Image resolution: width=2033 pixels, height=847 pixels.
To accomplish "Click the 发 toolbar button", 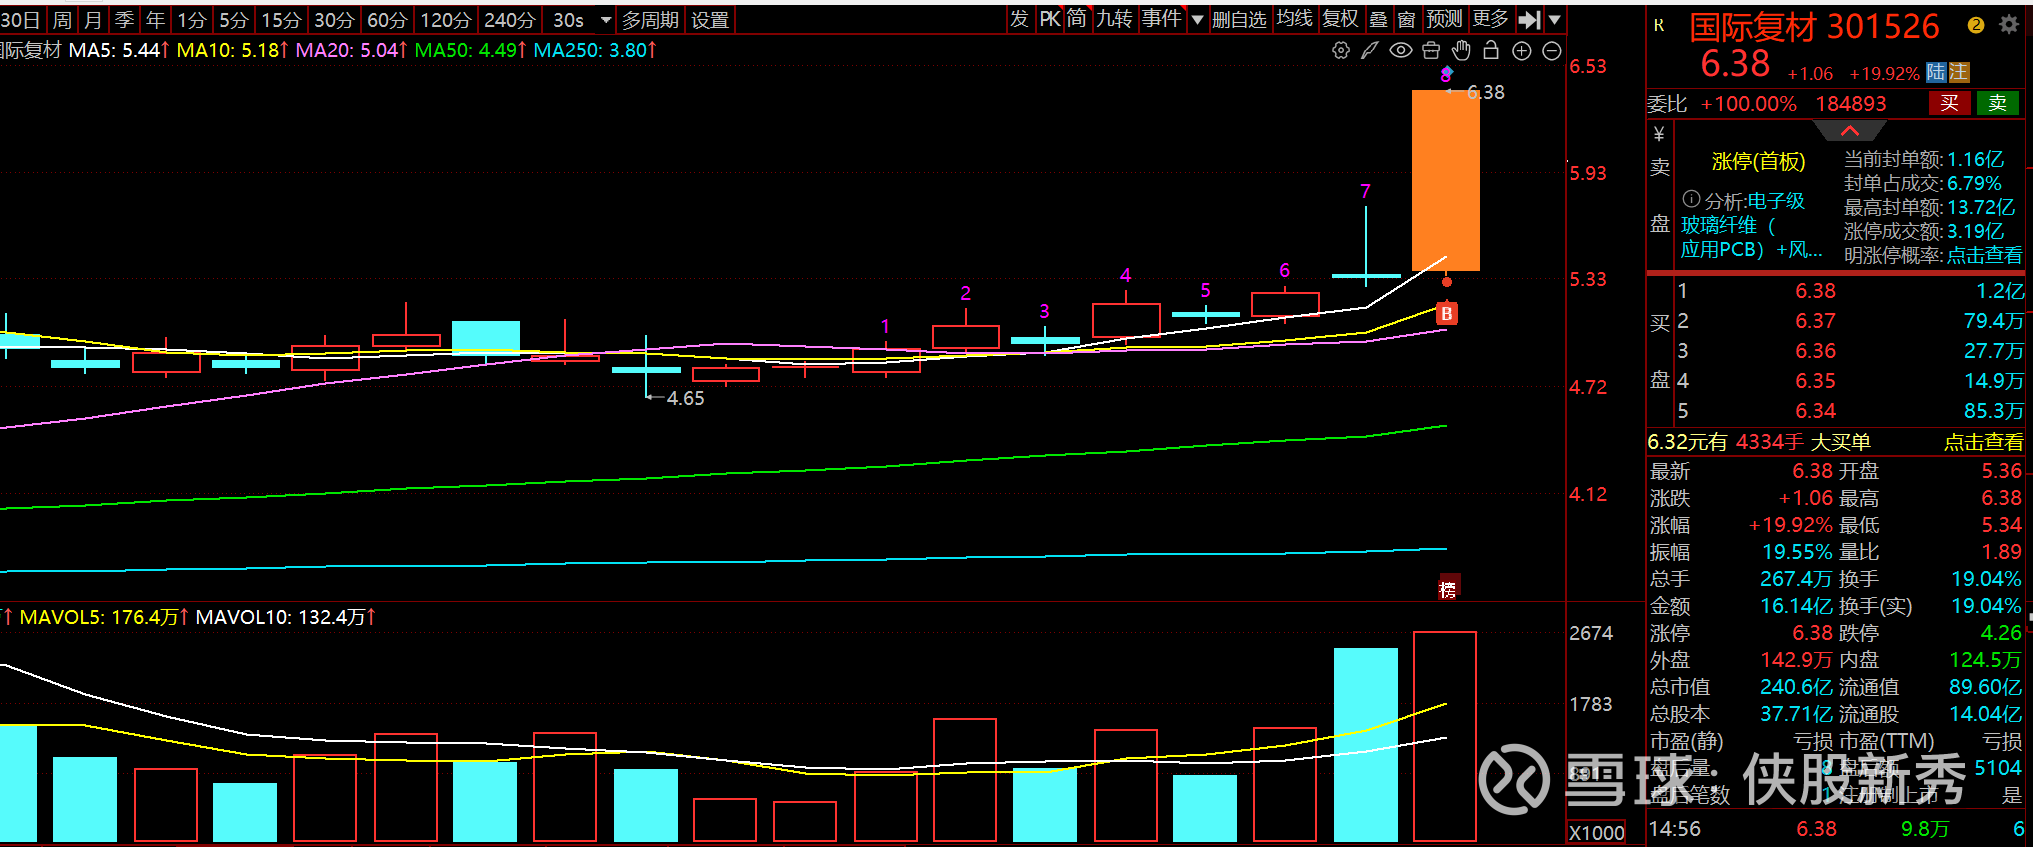I will (x=1019, y=19).
